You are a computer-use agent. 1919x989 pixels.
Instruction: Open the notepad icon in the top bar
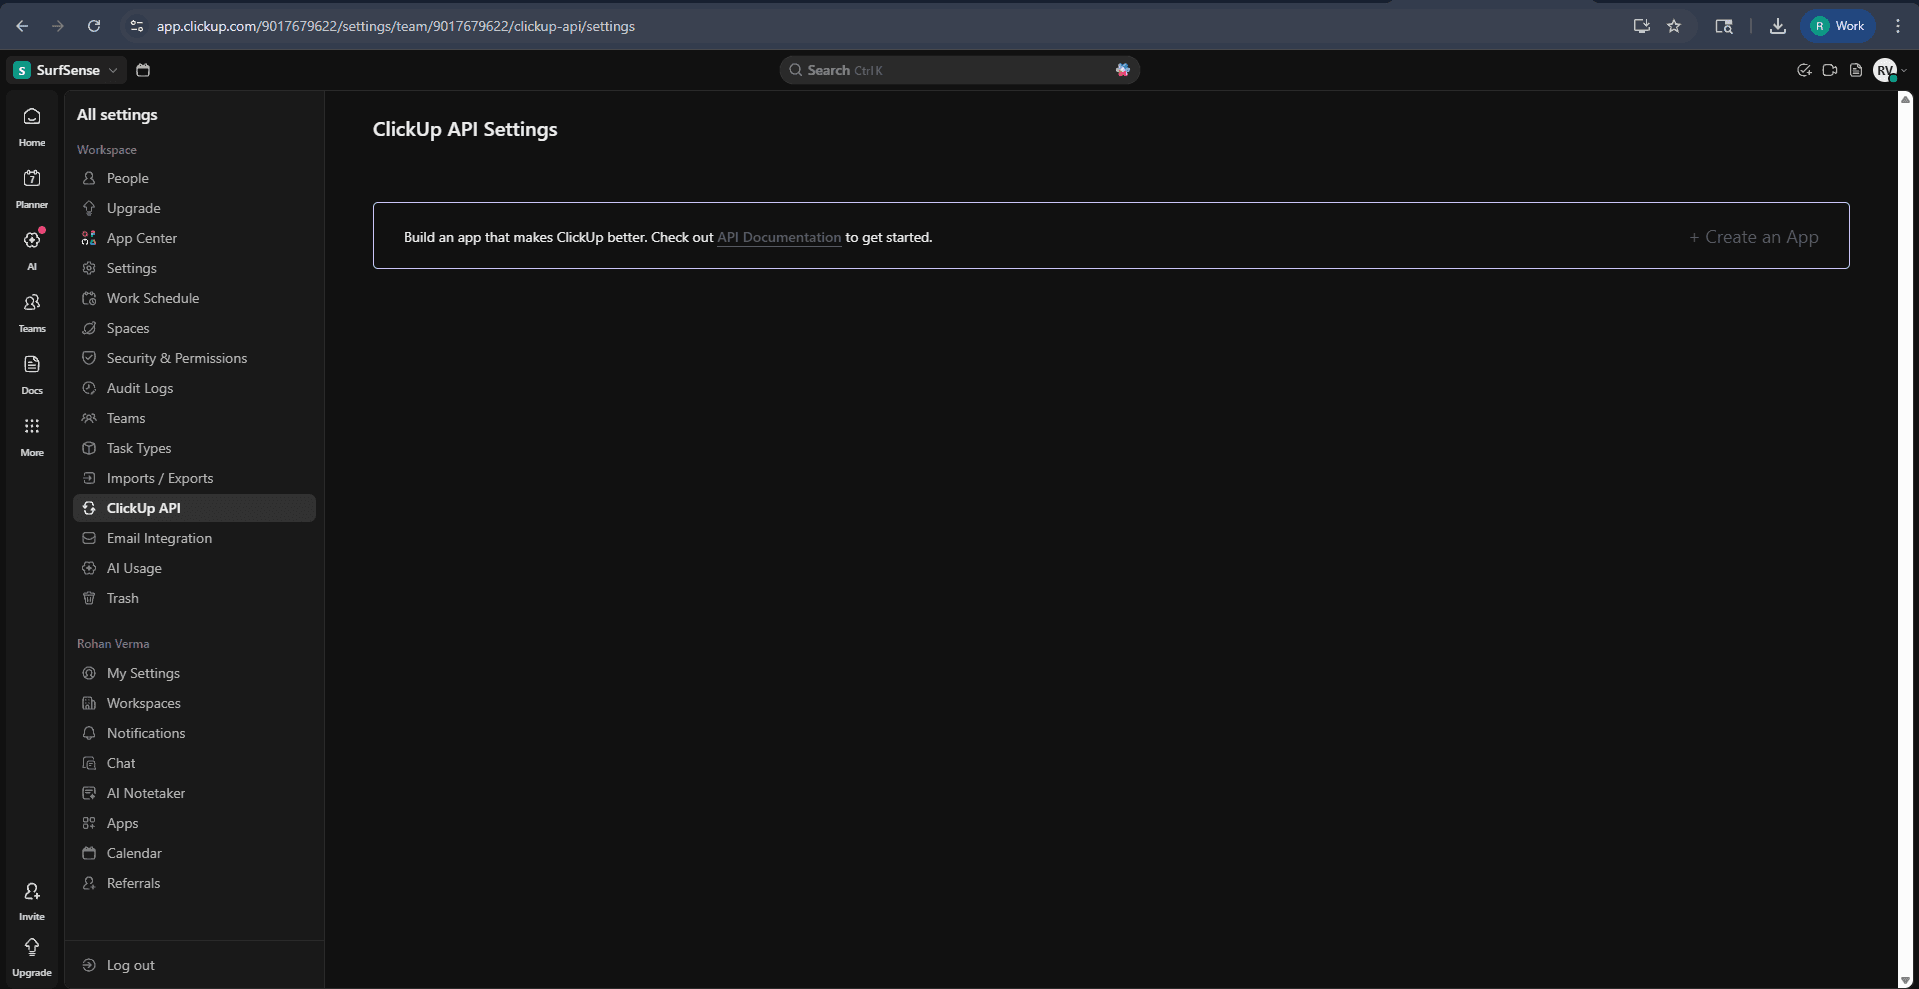(x=1855, y=70)
